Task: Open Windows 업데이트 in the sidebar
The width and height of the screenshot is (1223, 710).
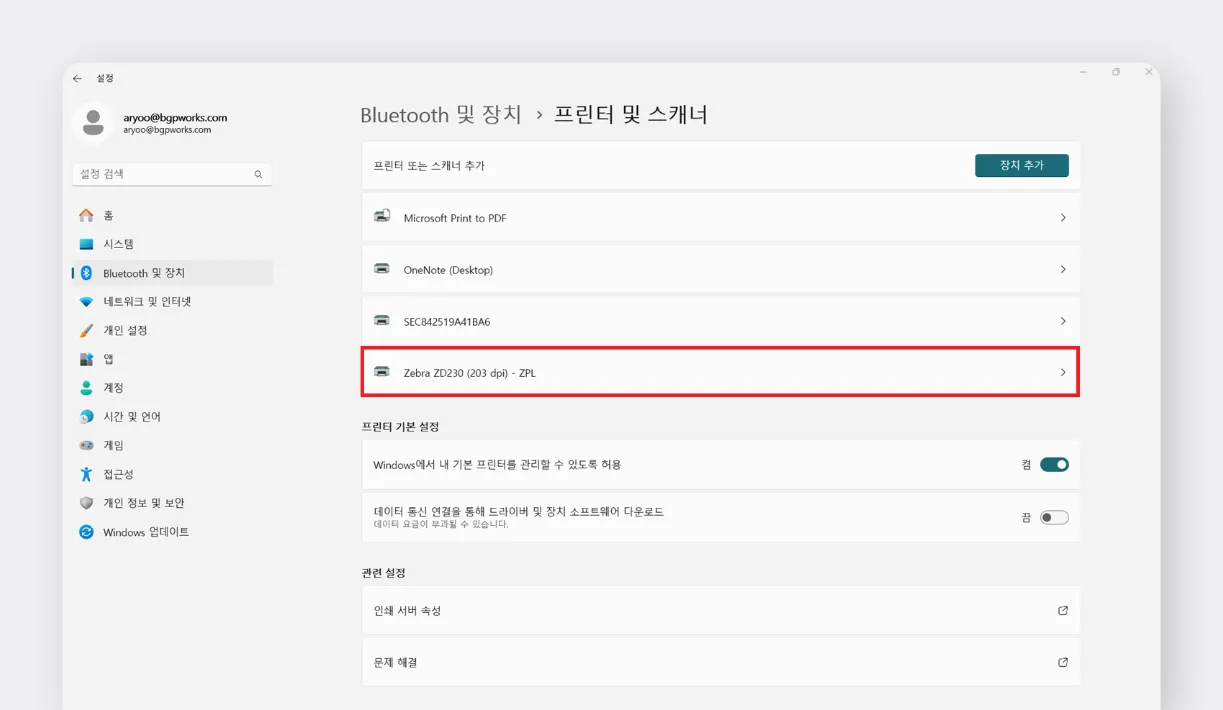Action: [x=172, y=532]
